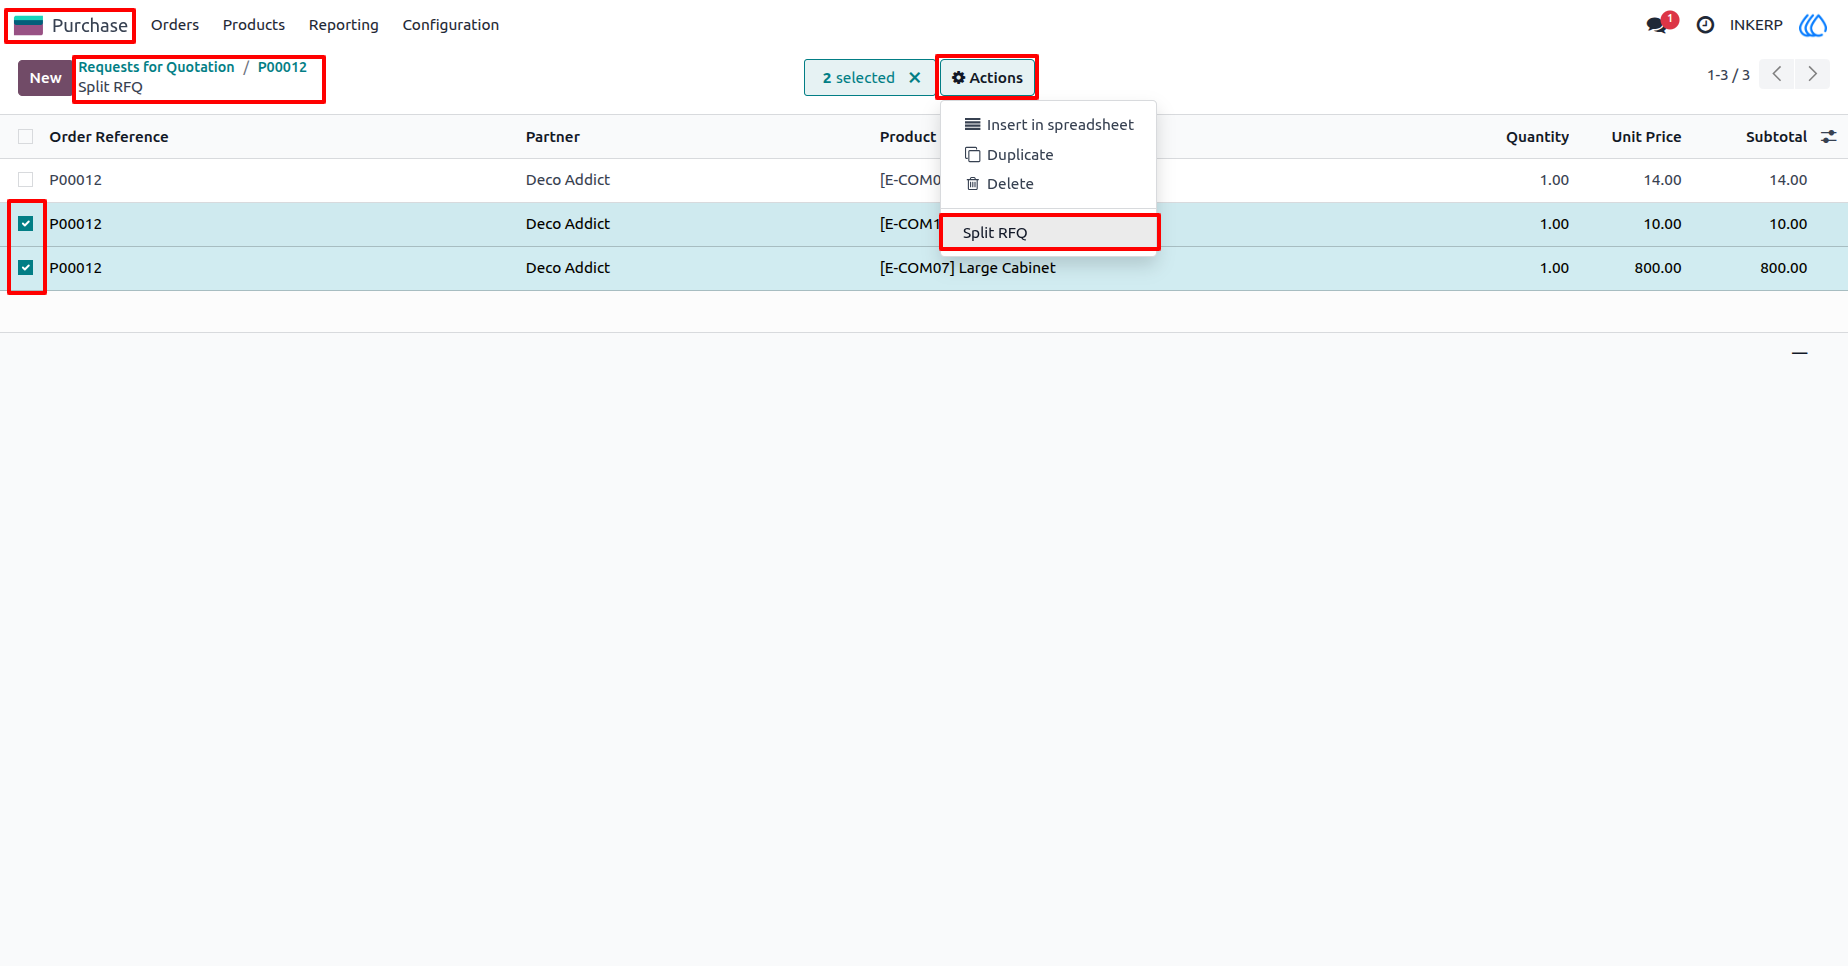Sort by Unit Price column header
The height and width of the screenshot is (966, 1848).
[x=1646, y=137]
